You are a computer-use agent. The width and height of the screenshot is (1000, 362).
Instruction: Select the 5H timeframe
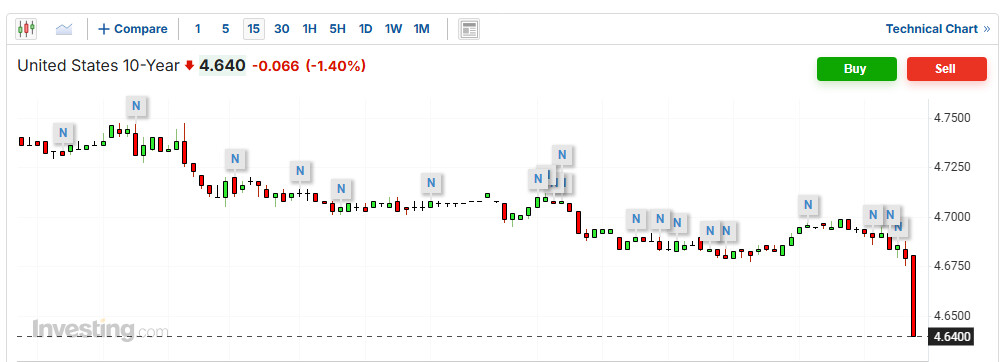tap(337, 29)
